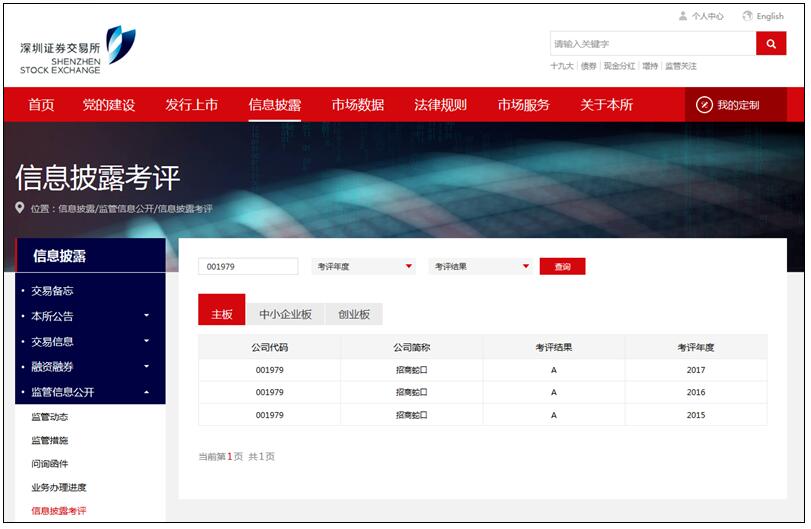Switch to the 创业板 tab
The image size is (811, 529).
coord(354,314)
